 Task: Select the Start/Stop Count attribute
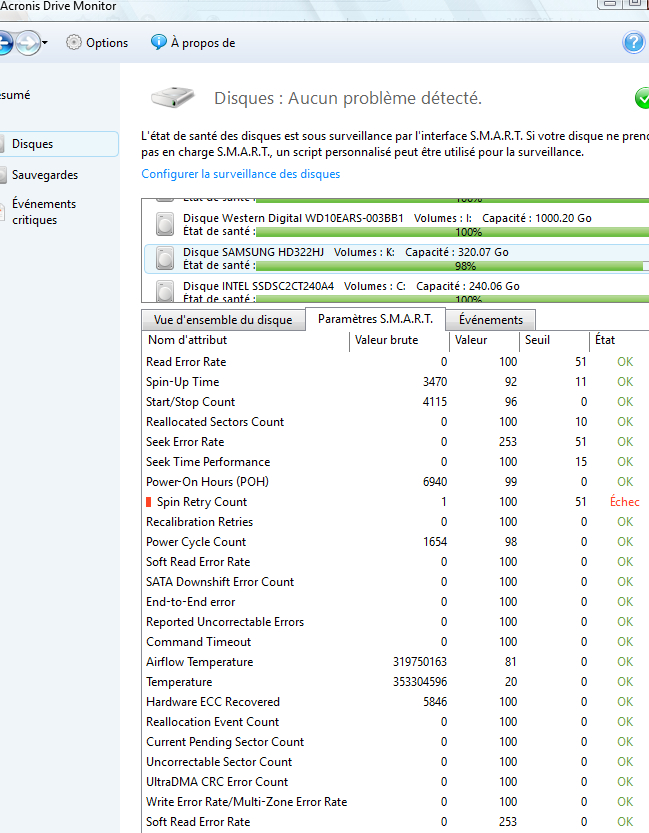[190, 402]
